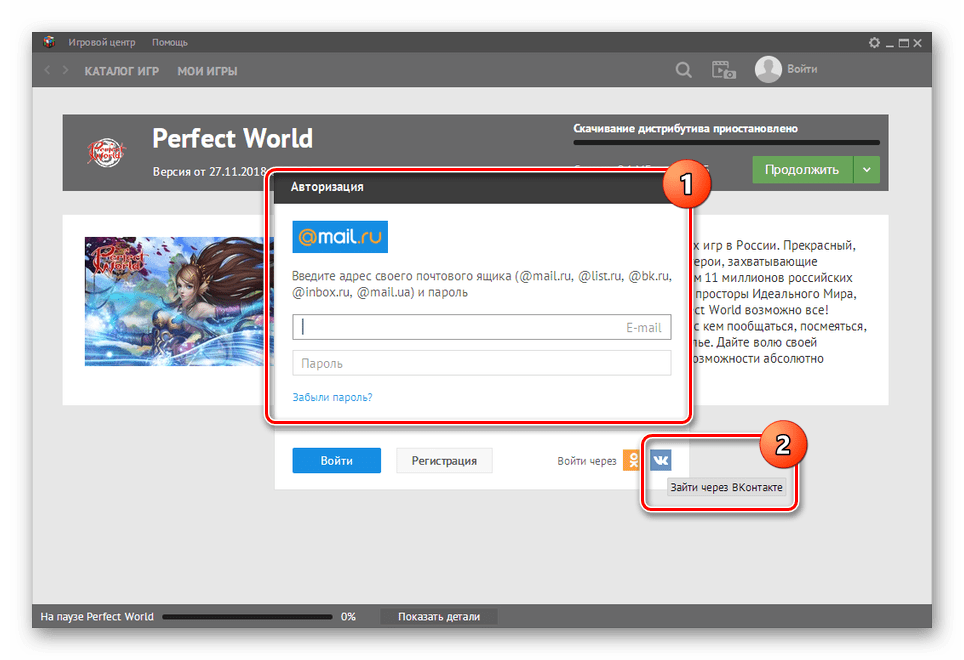Click the На паузе Perfect World status text
Image resolution: width=964 pixels, height=660 pixels.
click(x=97, y=616)
